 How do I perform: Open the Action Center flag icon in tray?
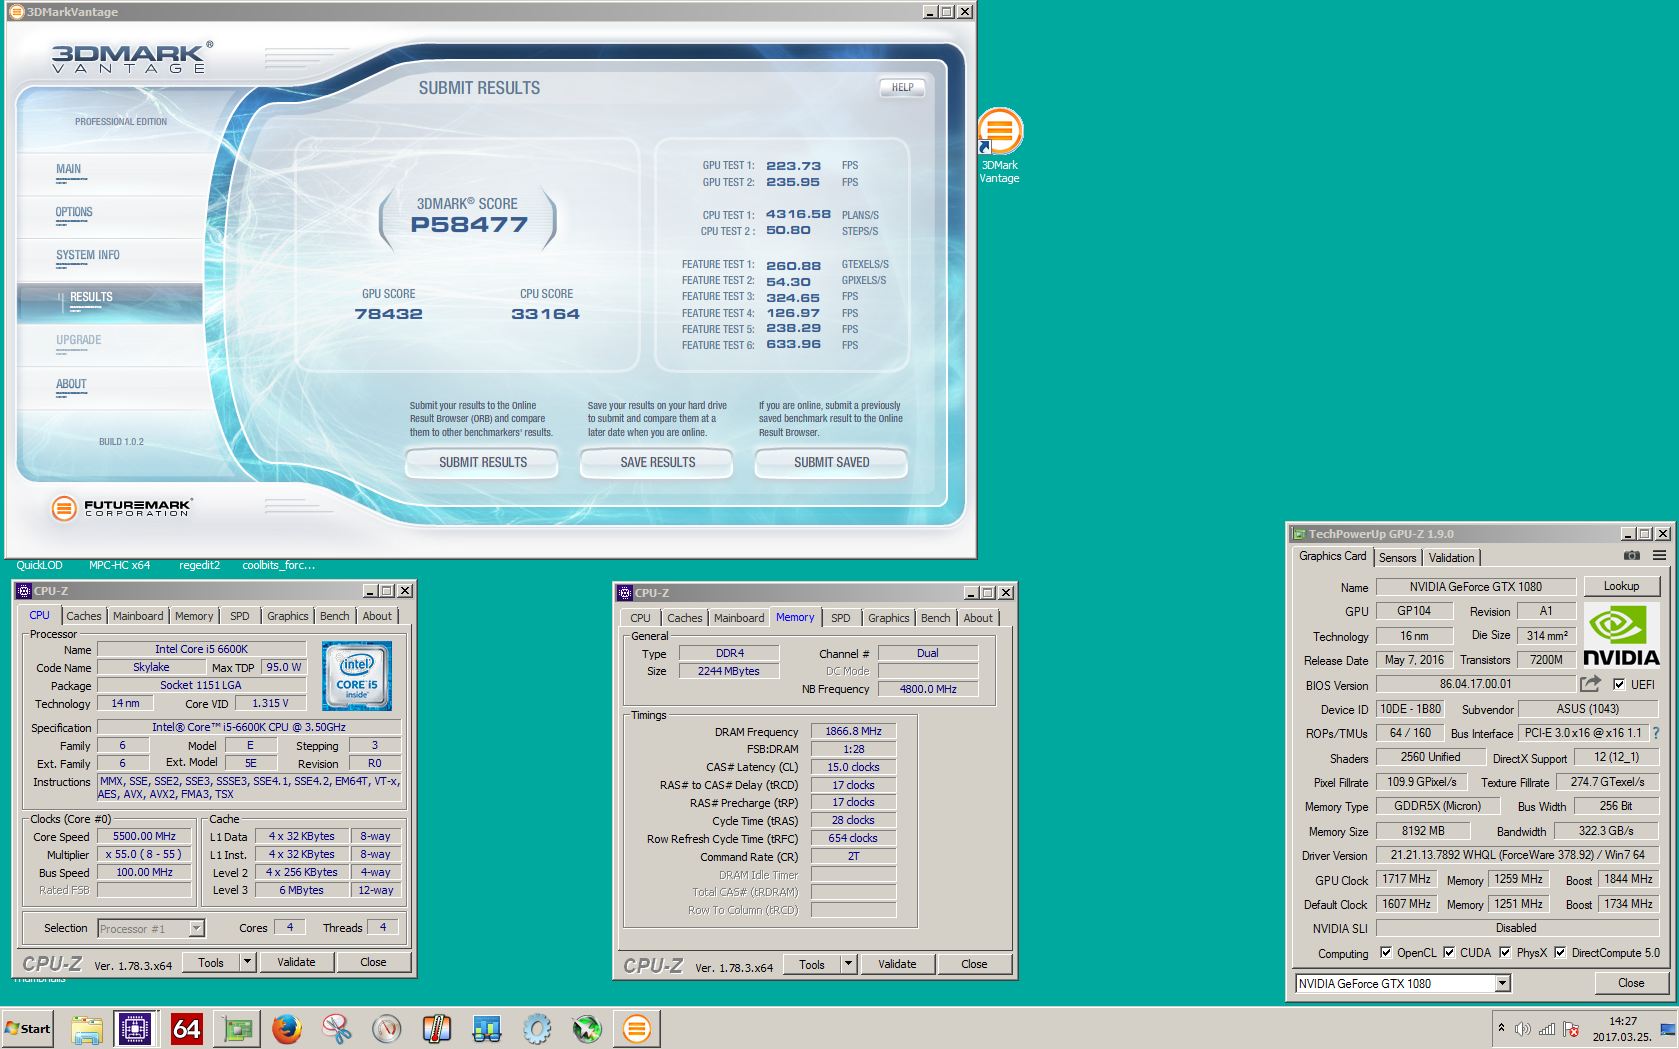pos(1571,1029)
